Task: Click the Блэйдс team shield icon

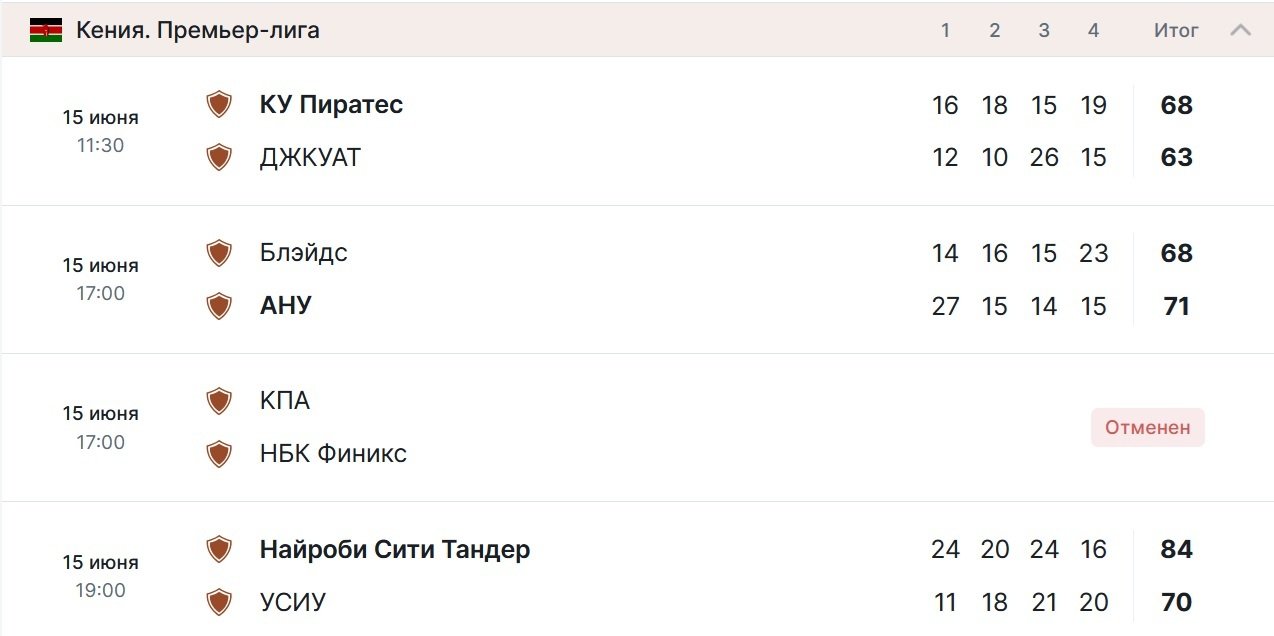Action: coord(219,253)
